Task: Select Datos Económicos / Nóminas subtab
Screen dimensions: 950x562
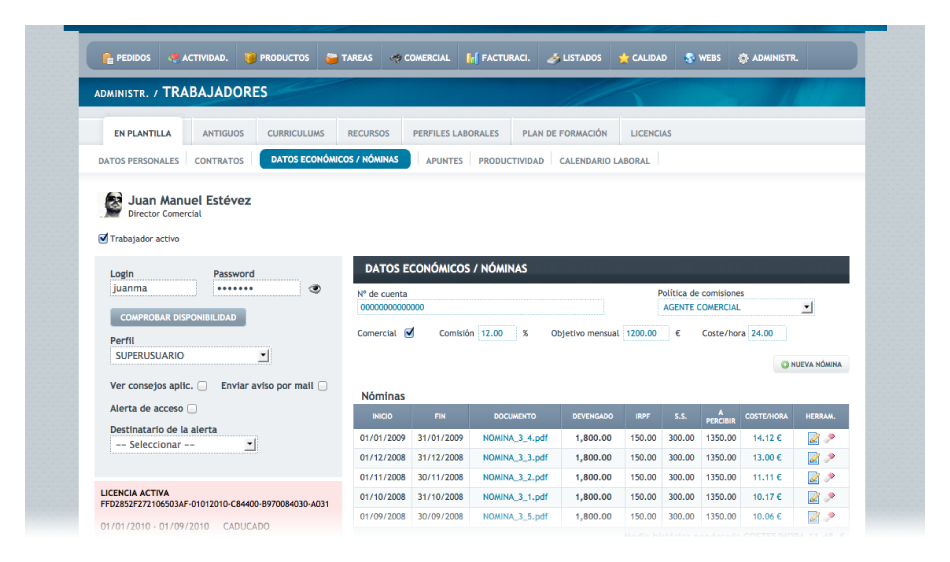Action: 335,159
